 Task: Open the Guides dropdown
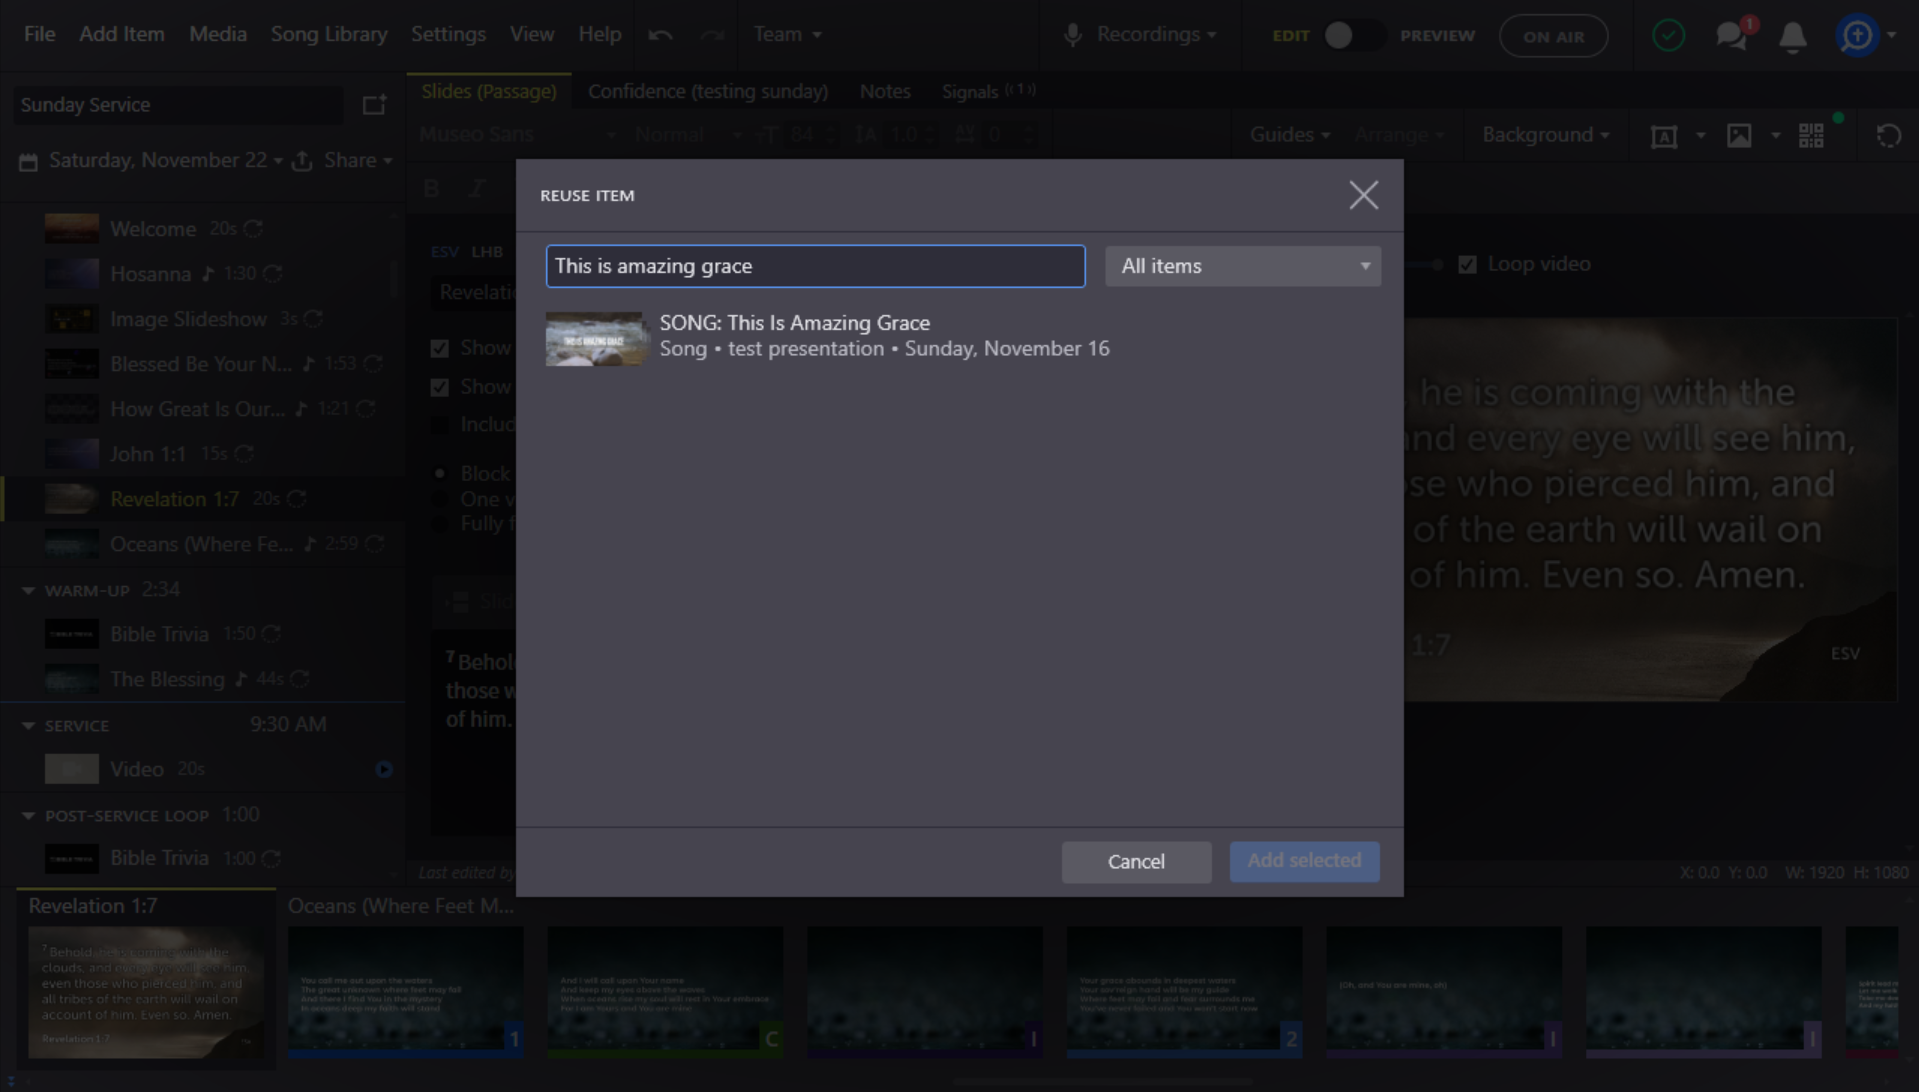pyautogui.click(x=1289, y=135)
